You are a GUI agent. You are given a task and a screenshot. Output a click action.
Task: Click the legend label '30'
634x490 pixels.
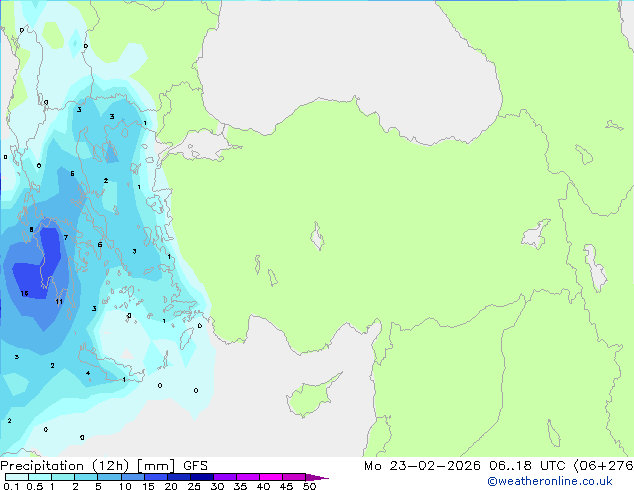point(217,486)
